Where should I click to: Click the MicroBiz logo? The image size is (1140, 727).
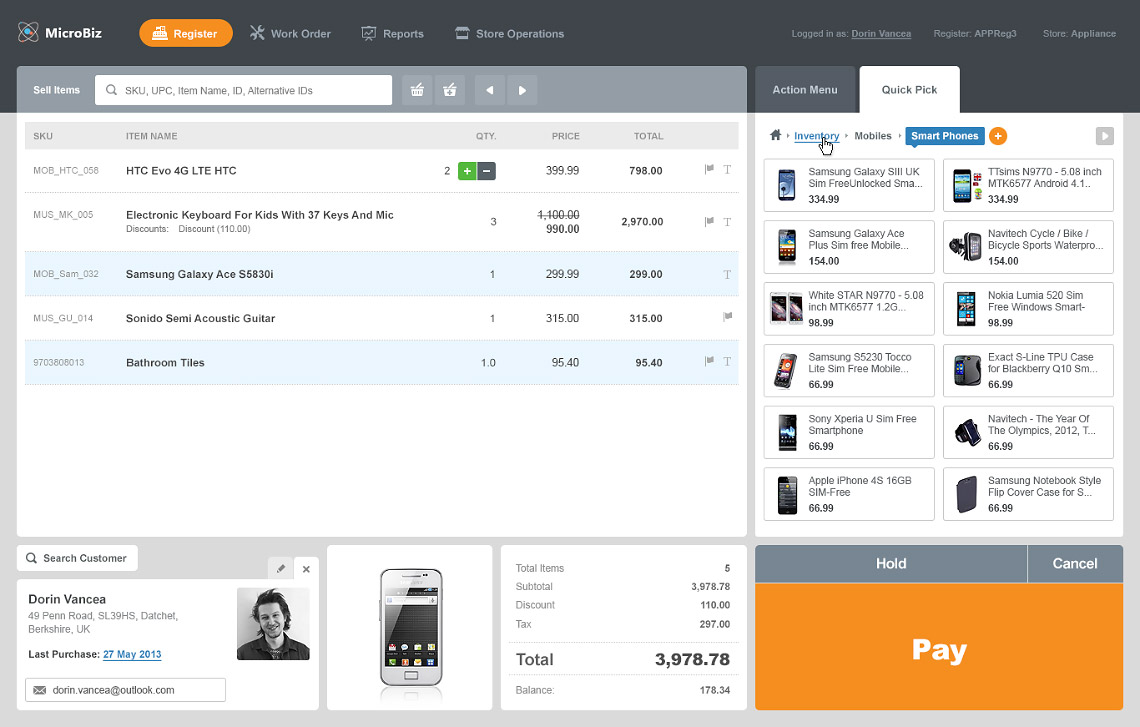(x=60, y=33)
